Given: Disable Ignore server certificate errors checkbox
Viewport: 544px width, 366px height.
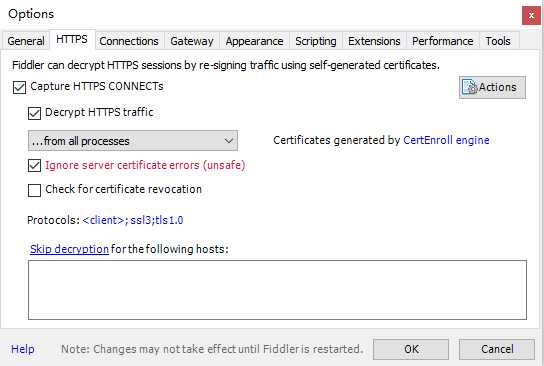Looking at the screenshot, I should [x=34, y=165].
